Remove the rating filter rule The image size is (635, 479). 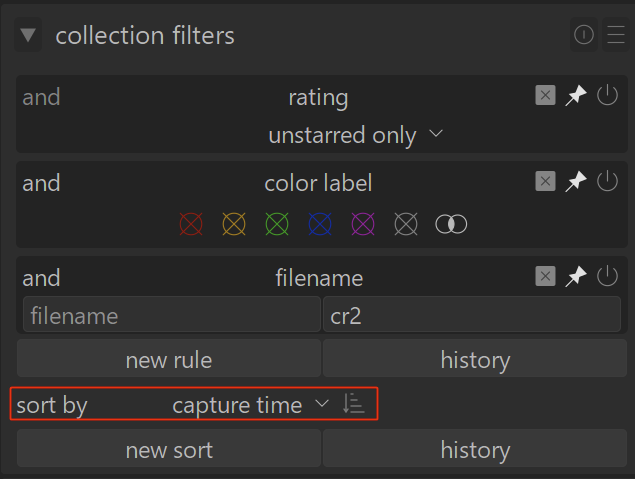pyautogui.click(x=545, y=95)
